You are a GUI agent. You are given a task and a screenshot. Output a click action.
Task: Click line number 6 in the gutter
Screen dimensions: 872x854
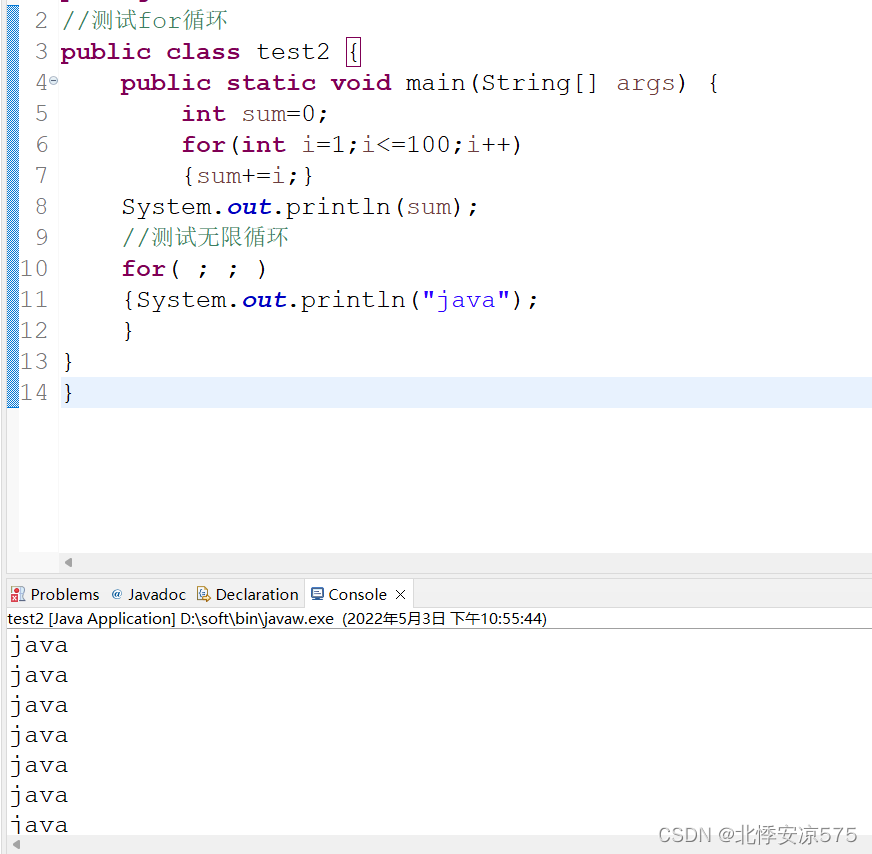click(41, 144)
